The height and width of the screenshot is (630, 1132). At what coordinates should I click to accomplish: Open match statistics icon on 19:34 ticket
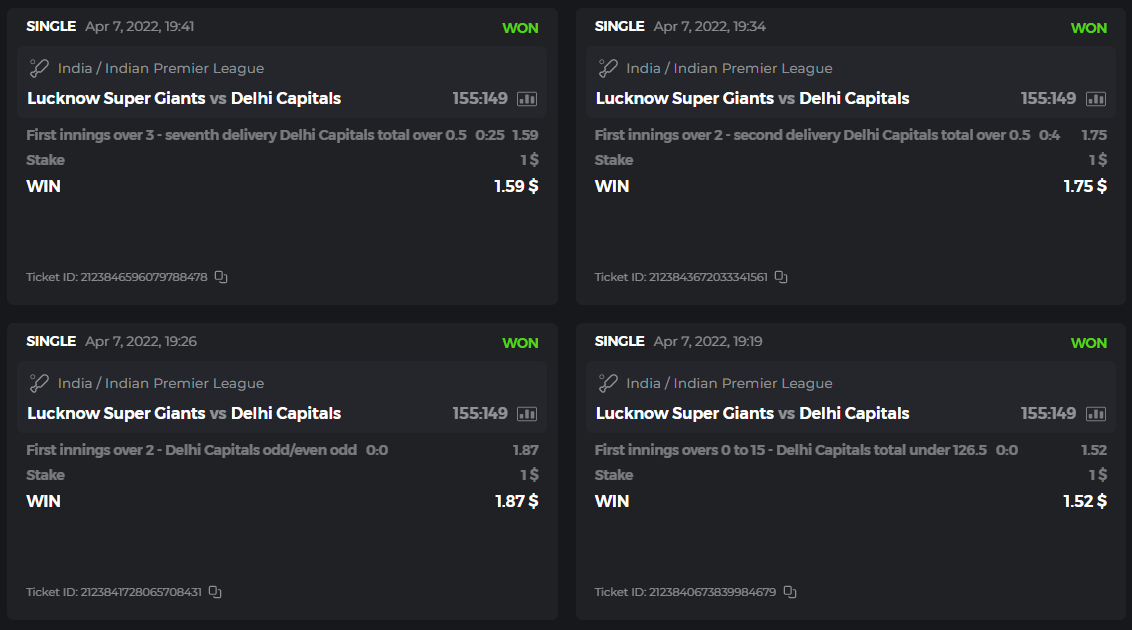[x=1096, y=99]
